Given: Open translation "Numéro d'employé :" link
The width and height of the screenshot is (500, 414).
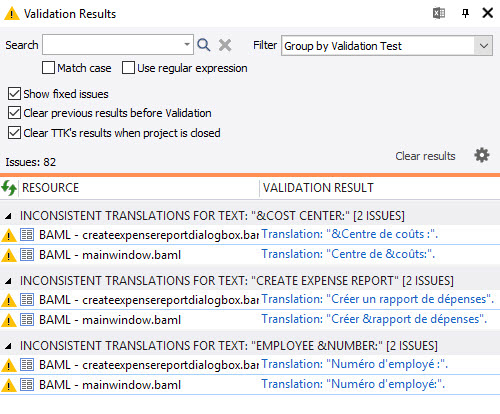Looking at the screenshot, I should click(x=355, y=364).
